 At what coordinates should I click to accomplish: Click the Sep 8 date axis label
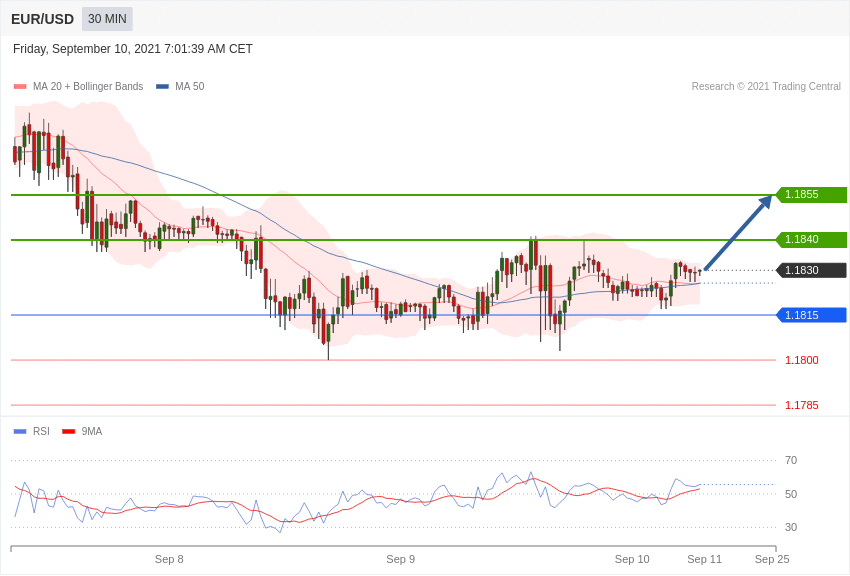click(169, 559)
